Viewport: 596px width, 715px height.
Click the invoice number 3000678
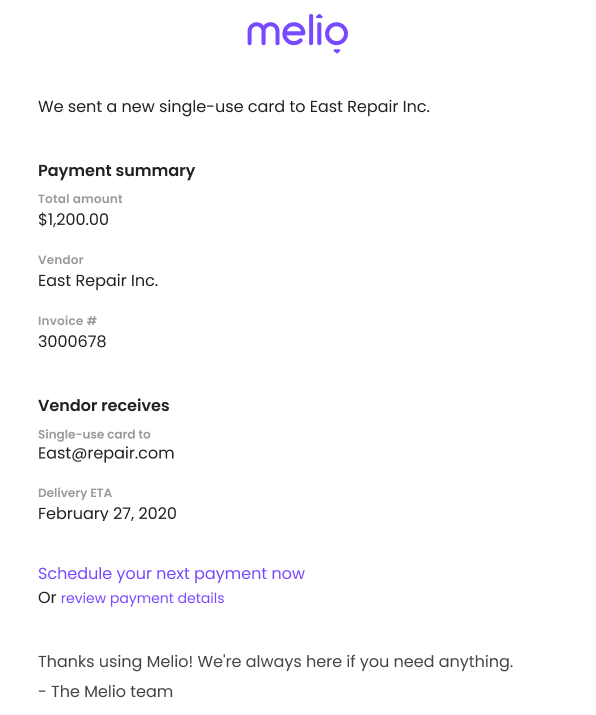coord(72,342)
